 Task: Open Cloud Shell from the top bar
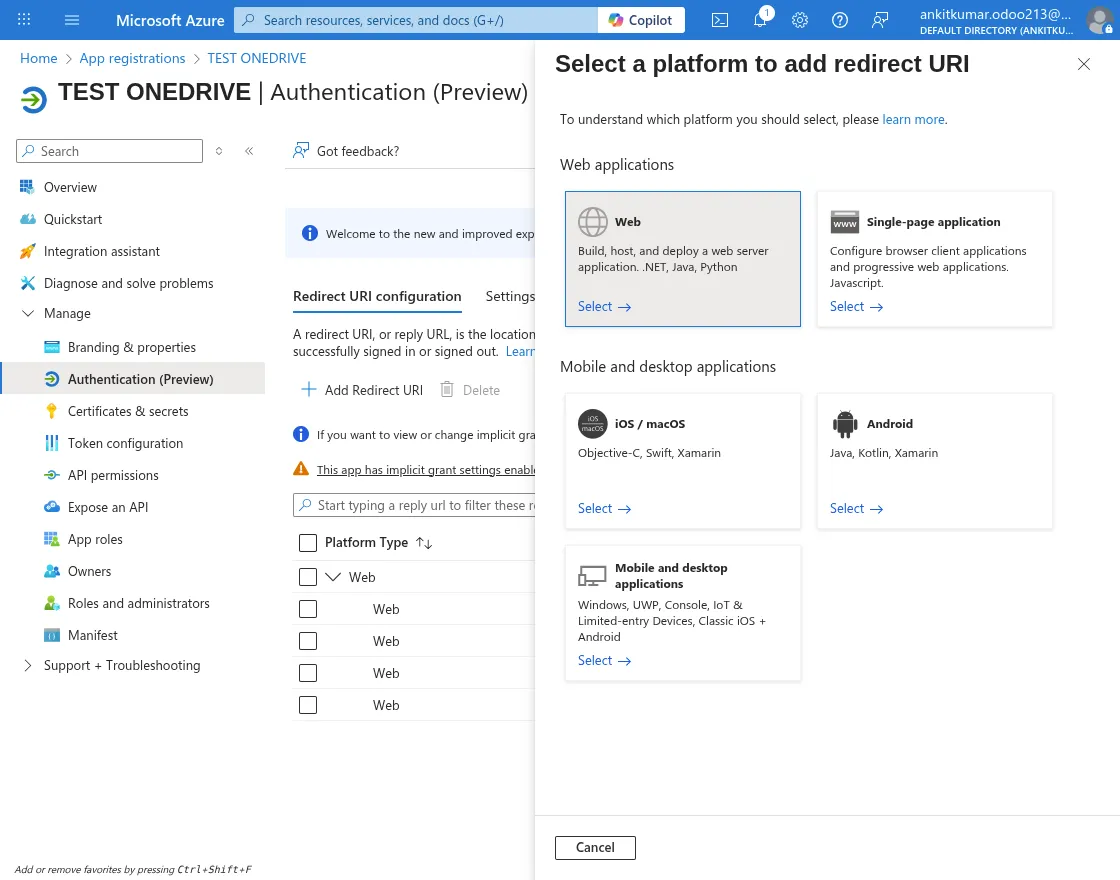click(720, 20)
